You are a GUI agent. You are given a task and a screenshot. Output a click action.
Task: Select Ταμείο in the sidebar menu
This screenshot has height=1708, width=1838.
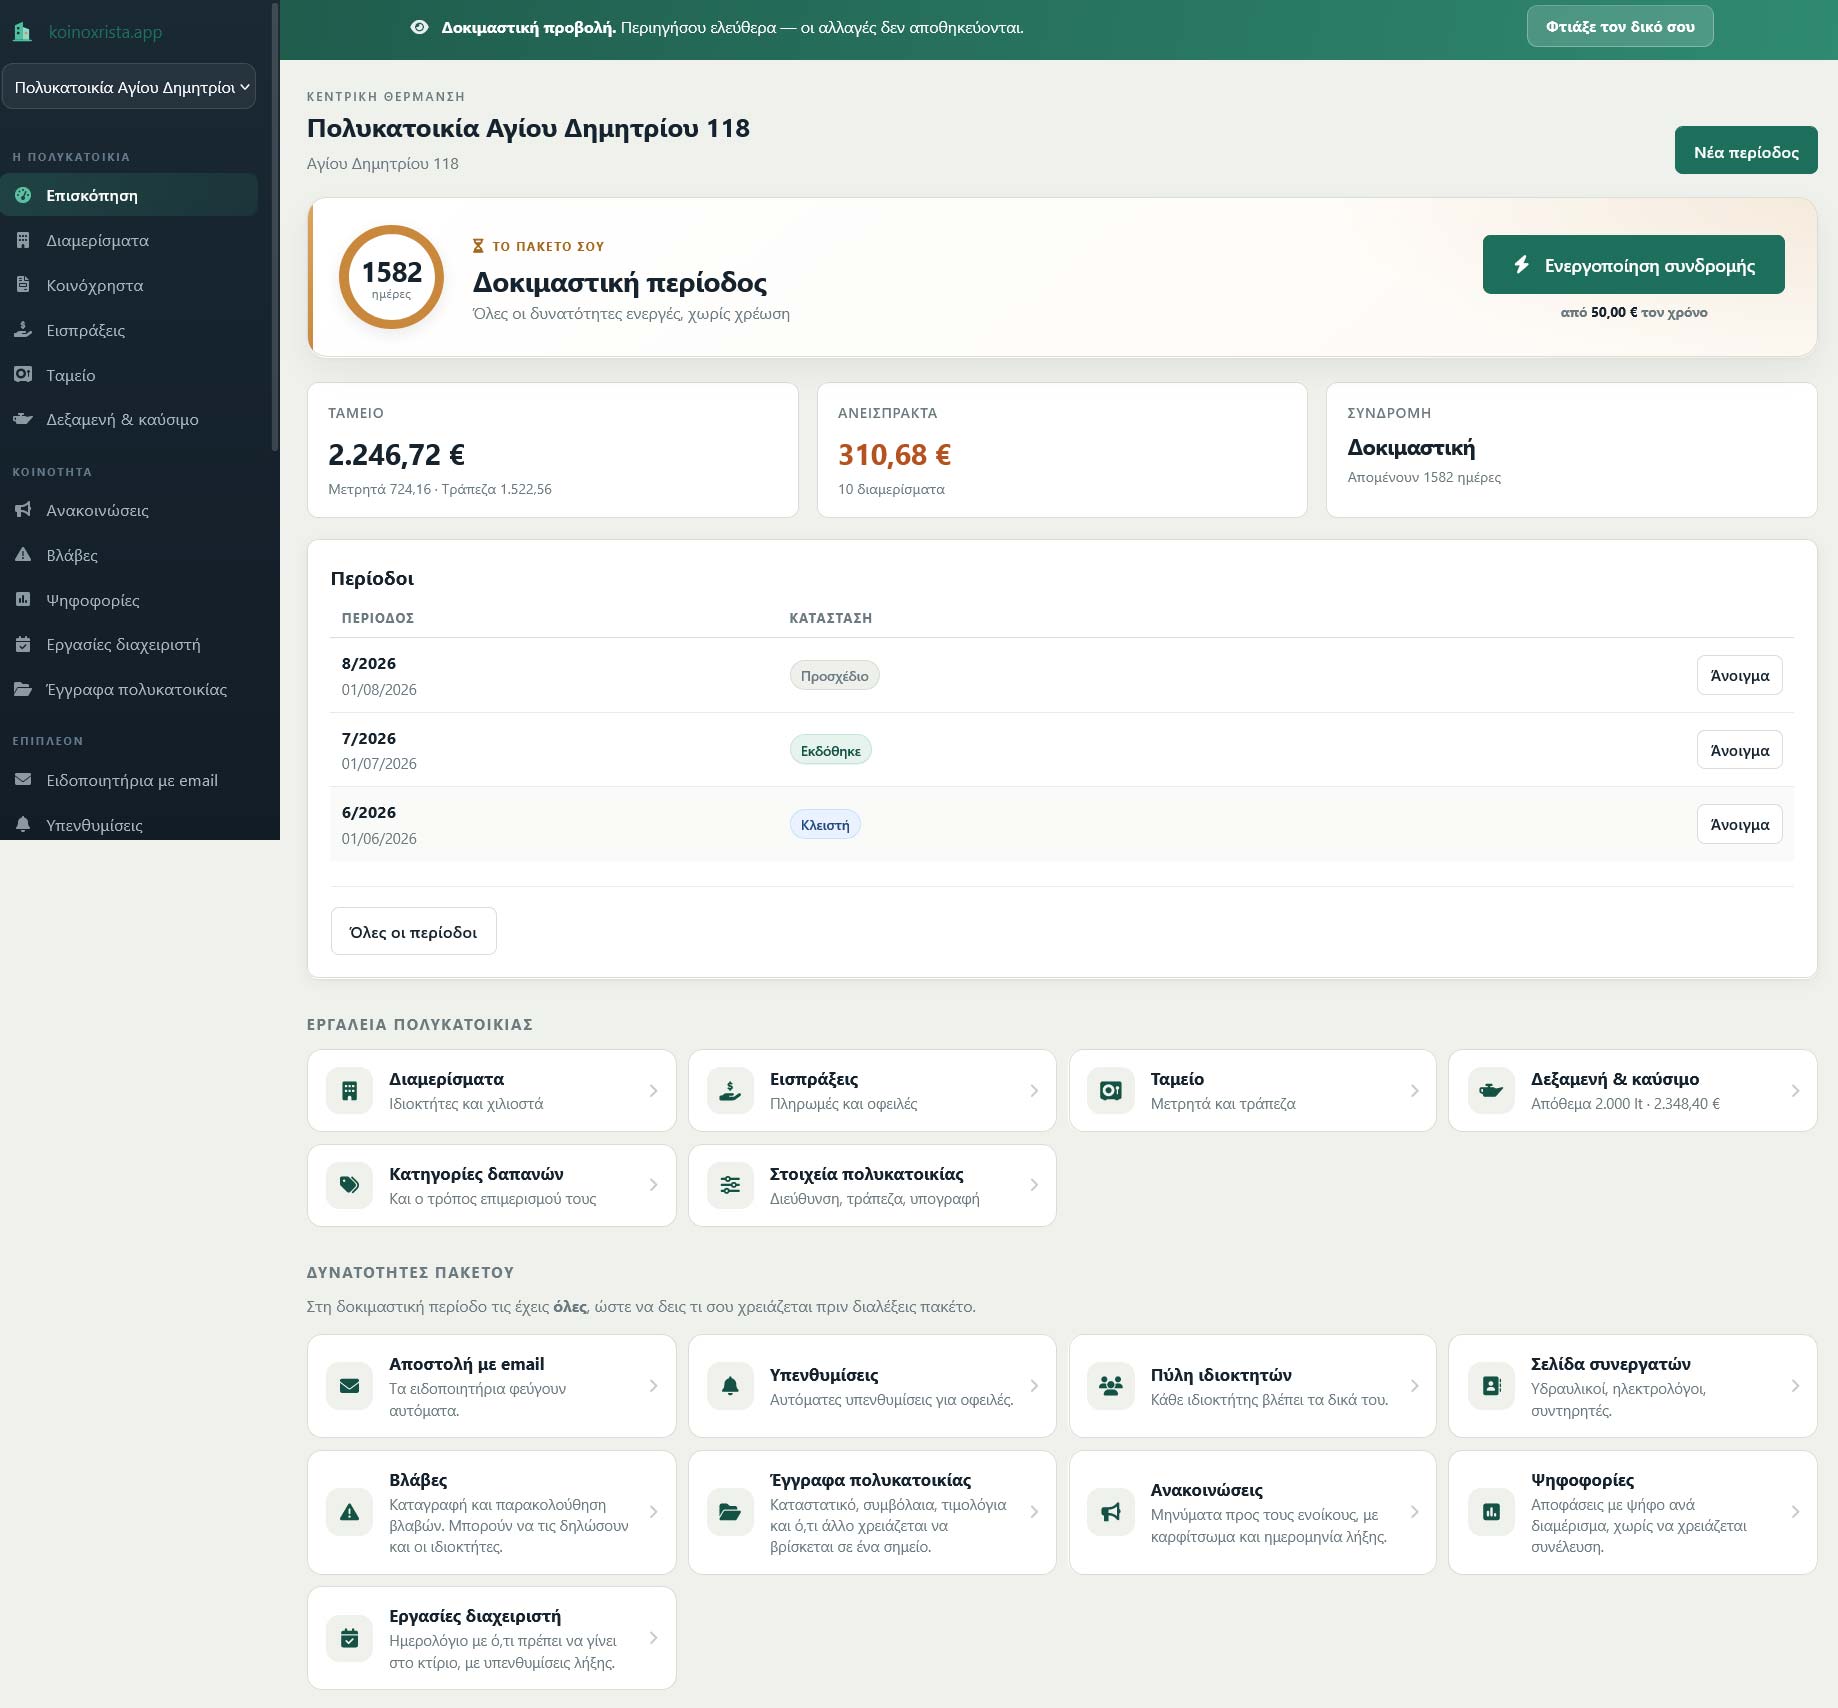click(129, 375)
